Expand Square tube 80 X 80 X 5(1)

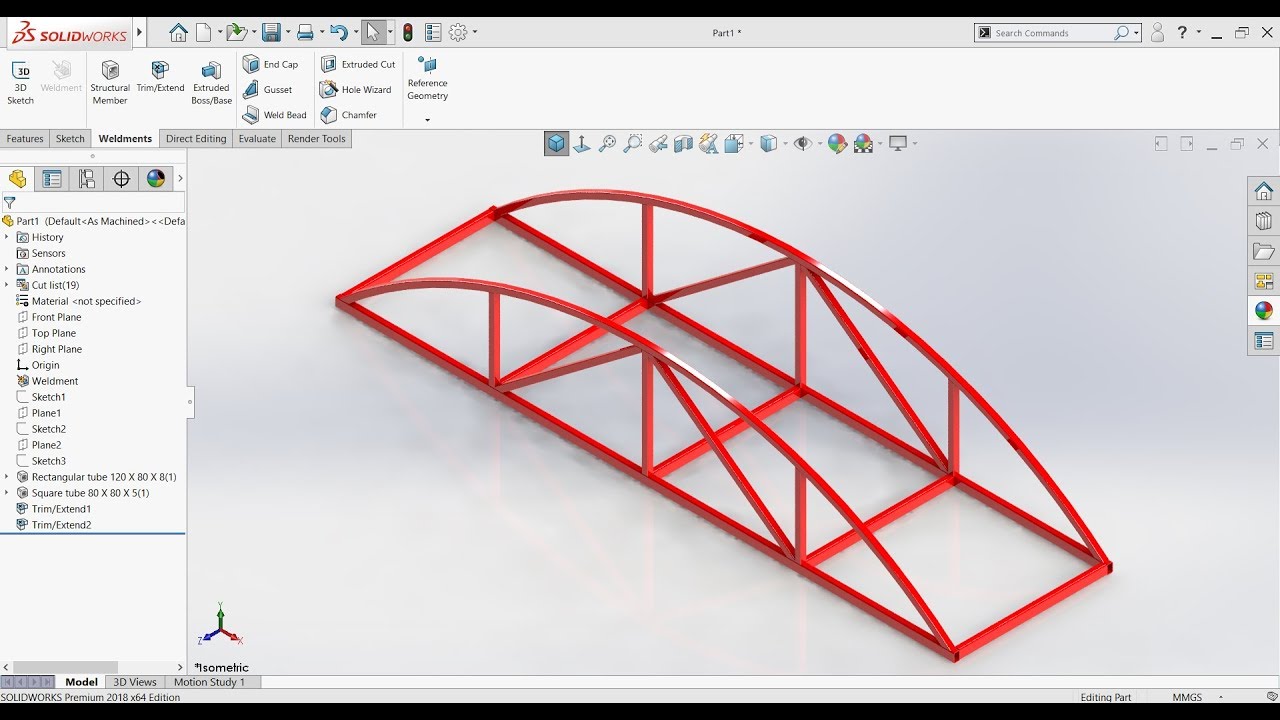pyautogui.click(x=7, y=493)
